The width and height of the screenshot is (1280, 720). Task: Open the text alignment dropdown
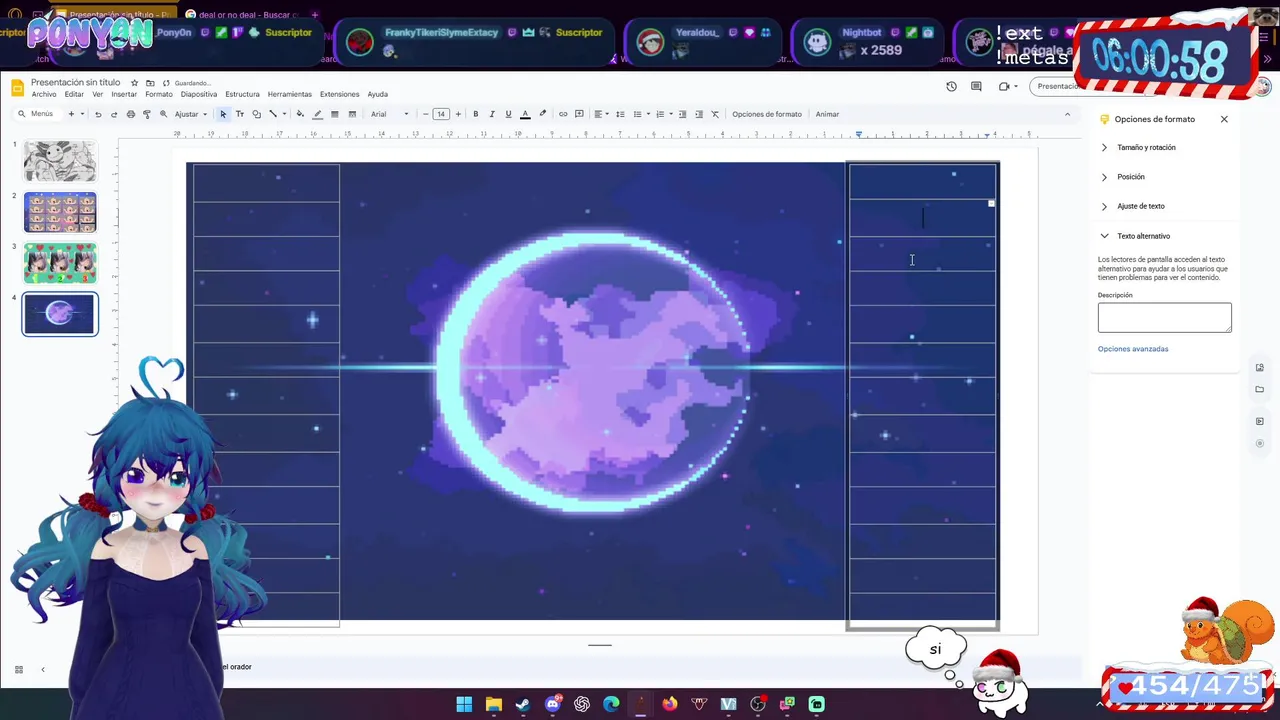tap(600, 114)
